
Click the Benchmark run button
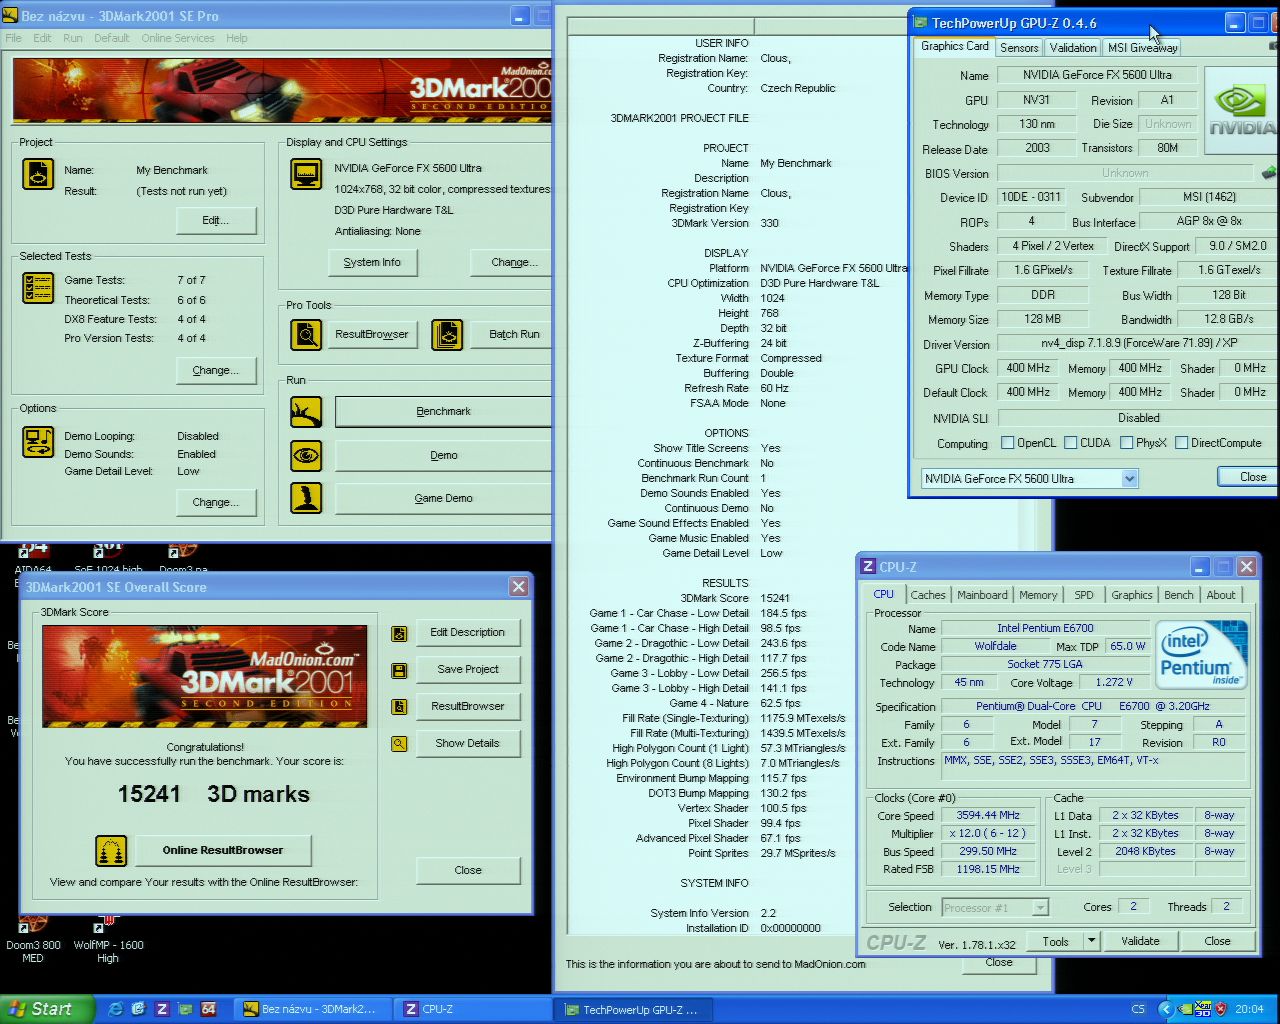click(x=443, y=411)
